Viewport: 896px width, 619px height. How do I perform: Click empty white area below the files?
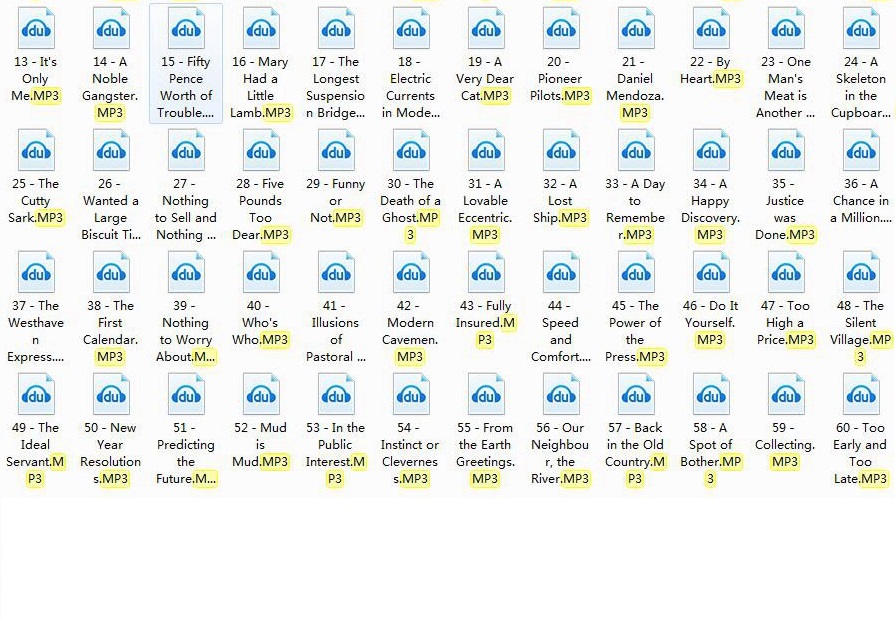[x=448, y=560]
